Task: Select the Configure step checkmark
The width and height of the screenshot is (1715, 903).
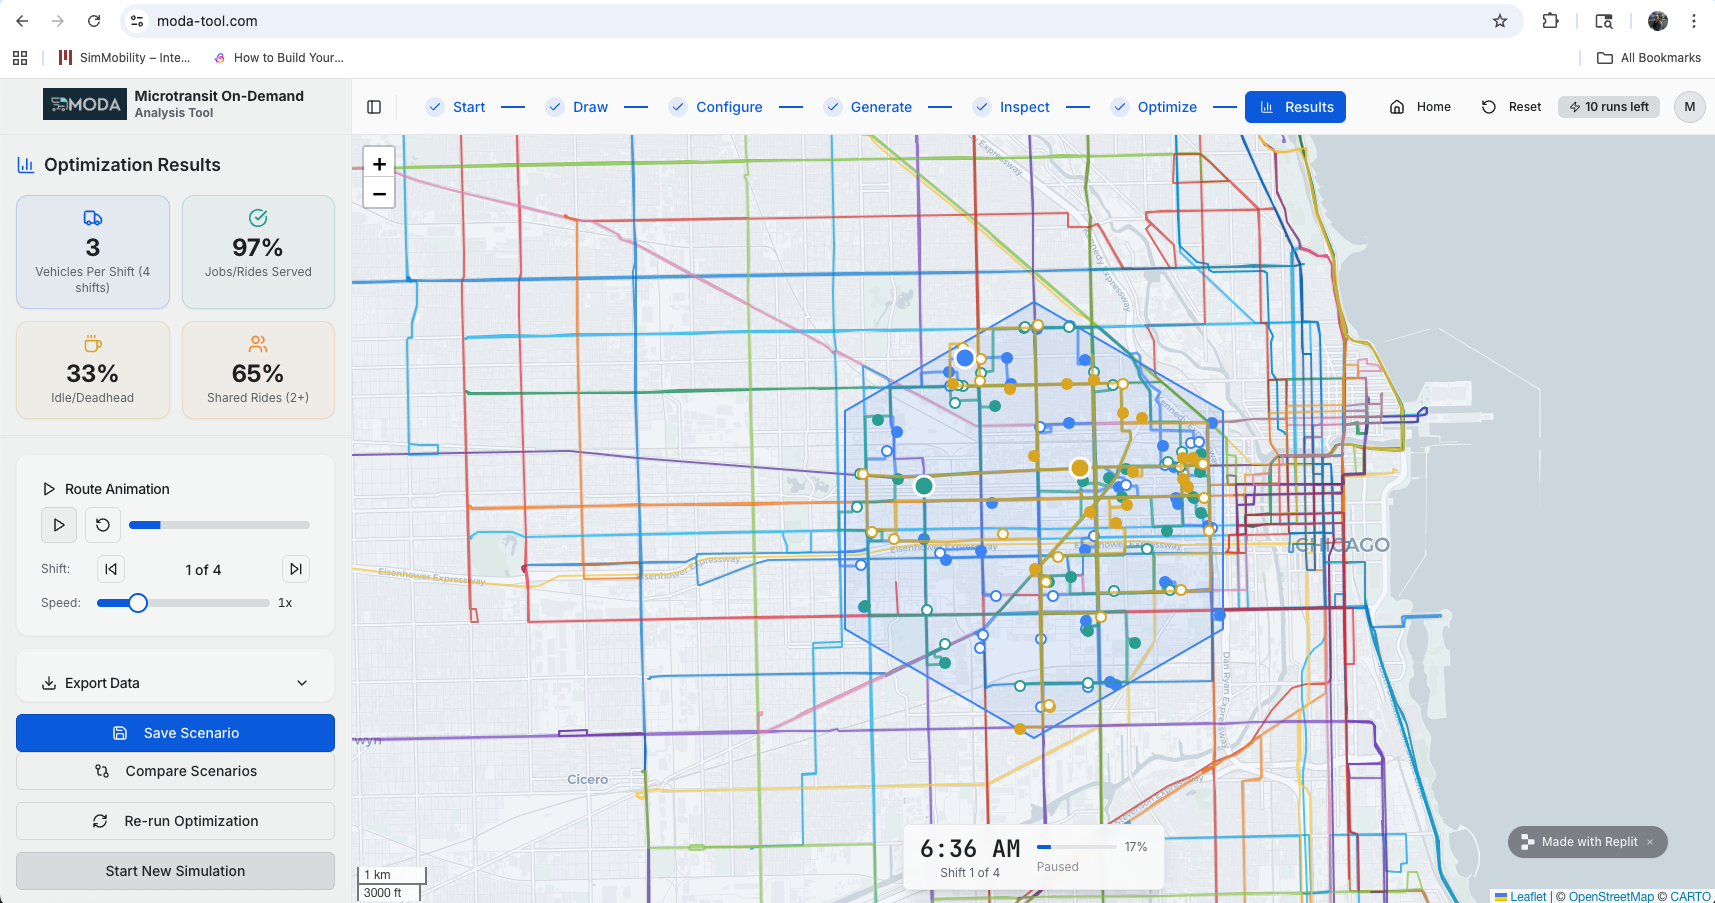Action: pos(678,107)
